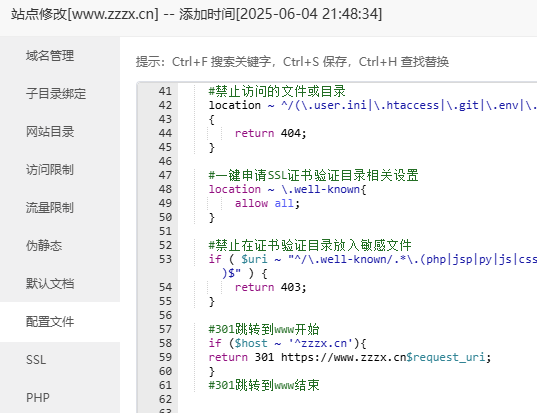Click the 'return 301 https://www.zzzx.cn' line

point(350,358)
